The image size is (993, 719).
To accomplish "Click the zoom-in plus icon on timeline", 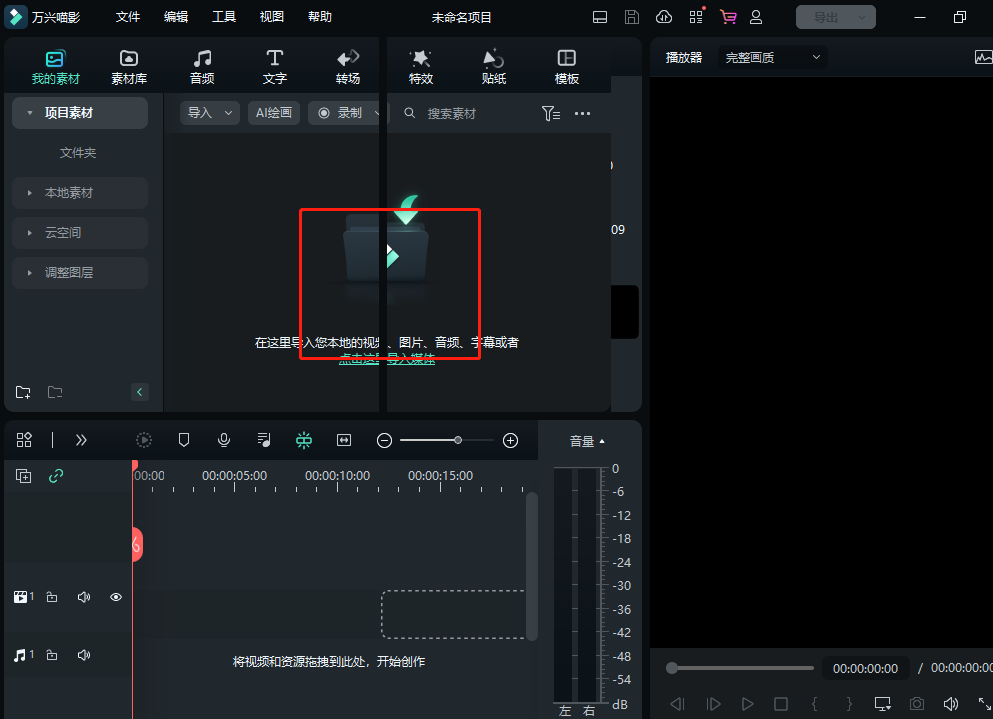I will [510, 440].
